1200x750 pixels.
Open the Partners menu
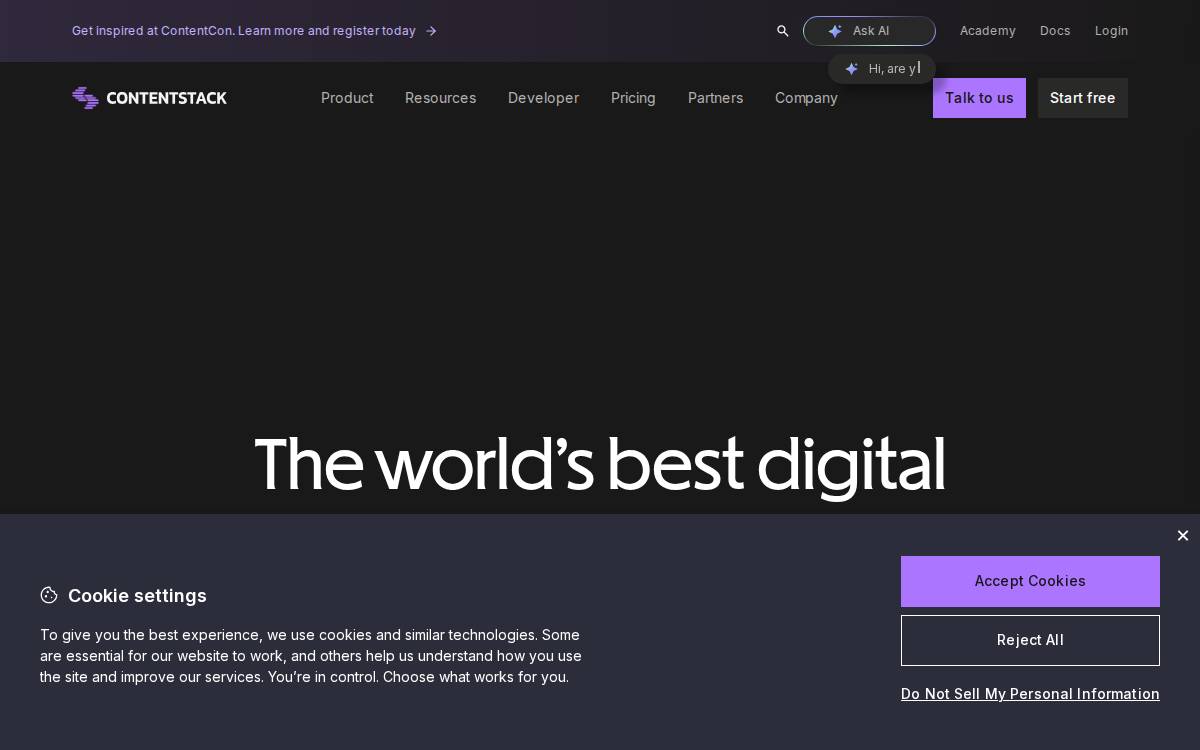(x=715, y=98)
